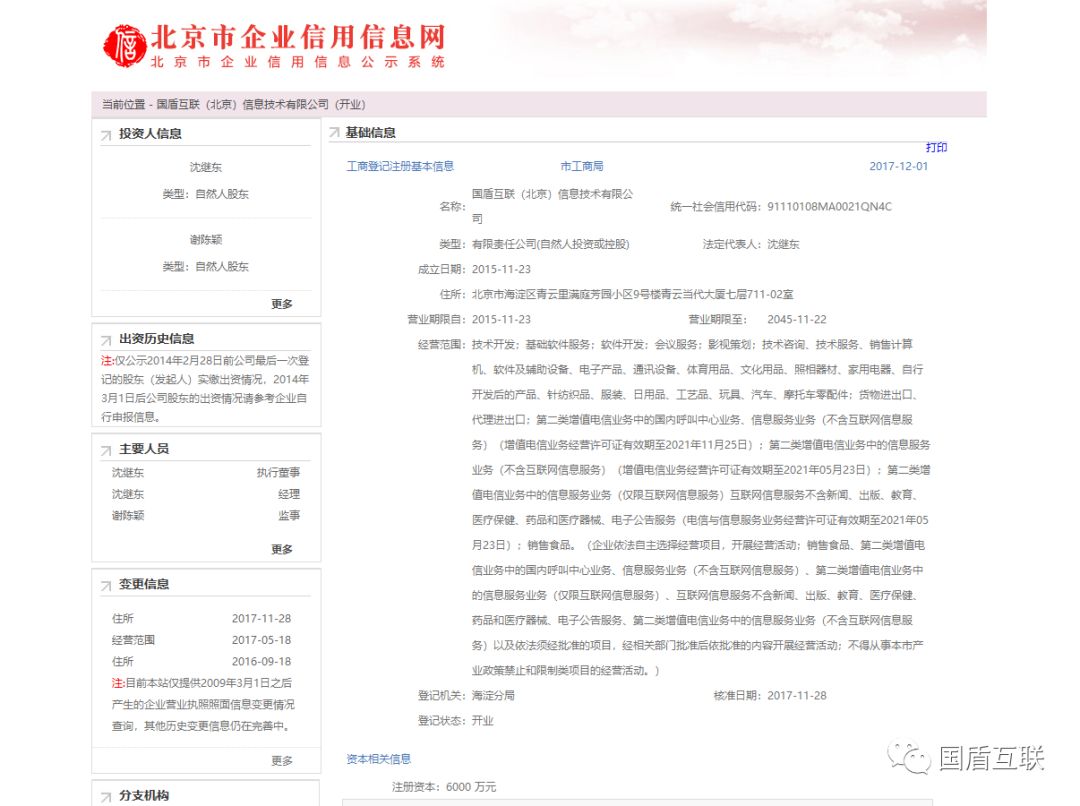Viewport: 1080px width, 806px height.
Task: Click 更多 under the 变更信息 panel
Action: click(283, 759)
